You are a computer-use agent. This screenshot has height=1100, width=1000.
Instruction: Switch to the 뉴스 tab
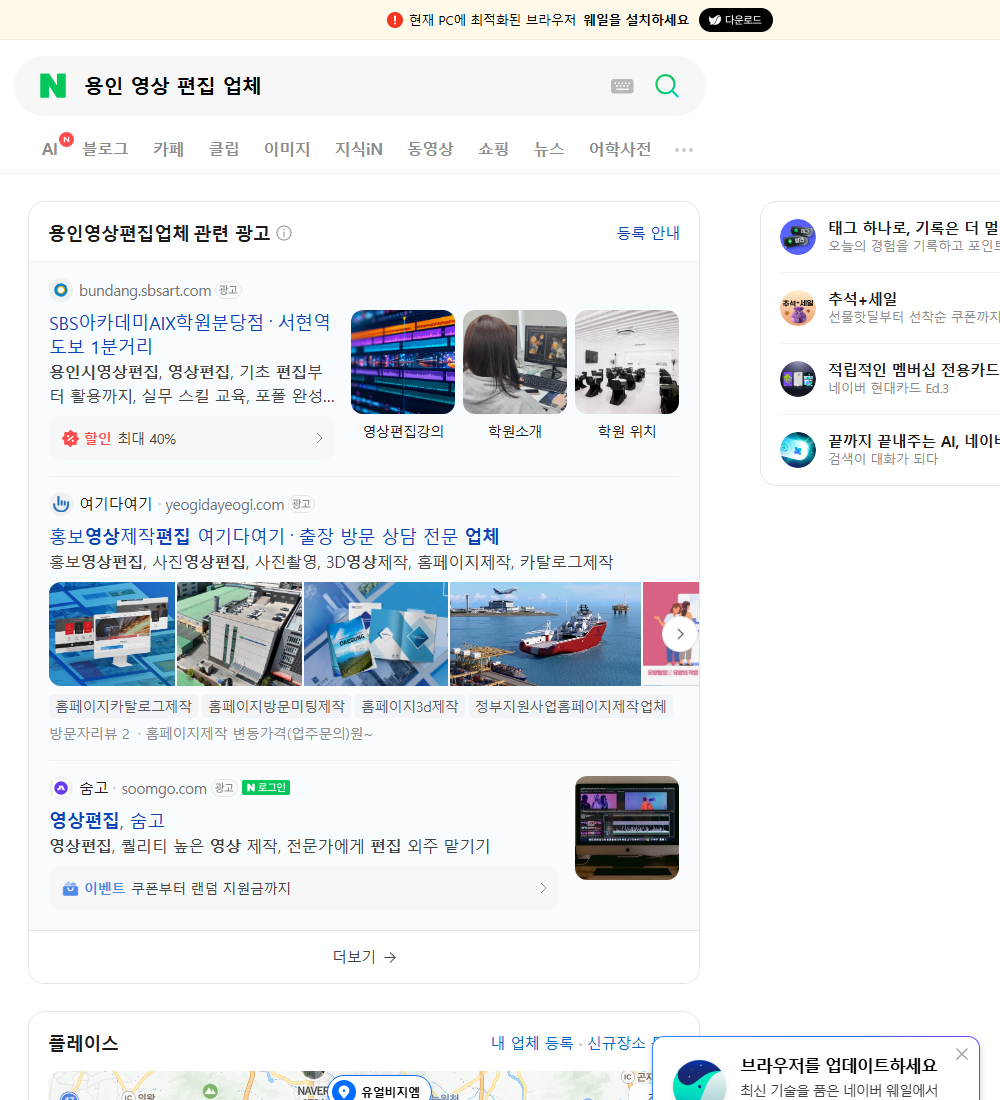pyautogui.click(x=549, y=149)
